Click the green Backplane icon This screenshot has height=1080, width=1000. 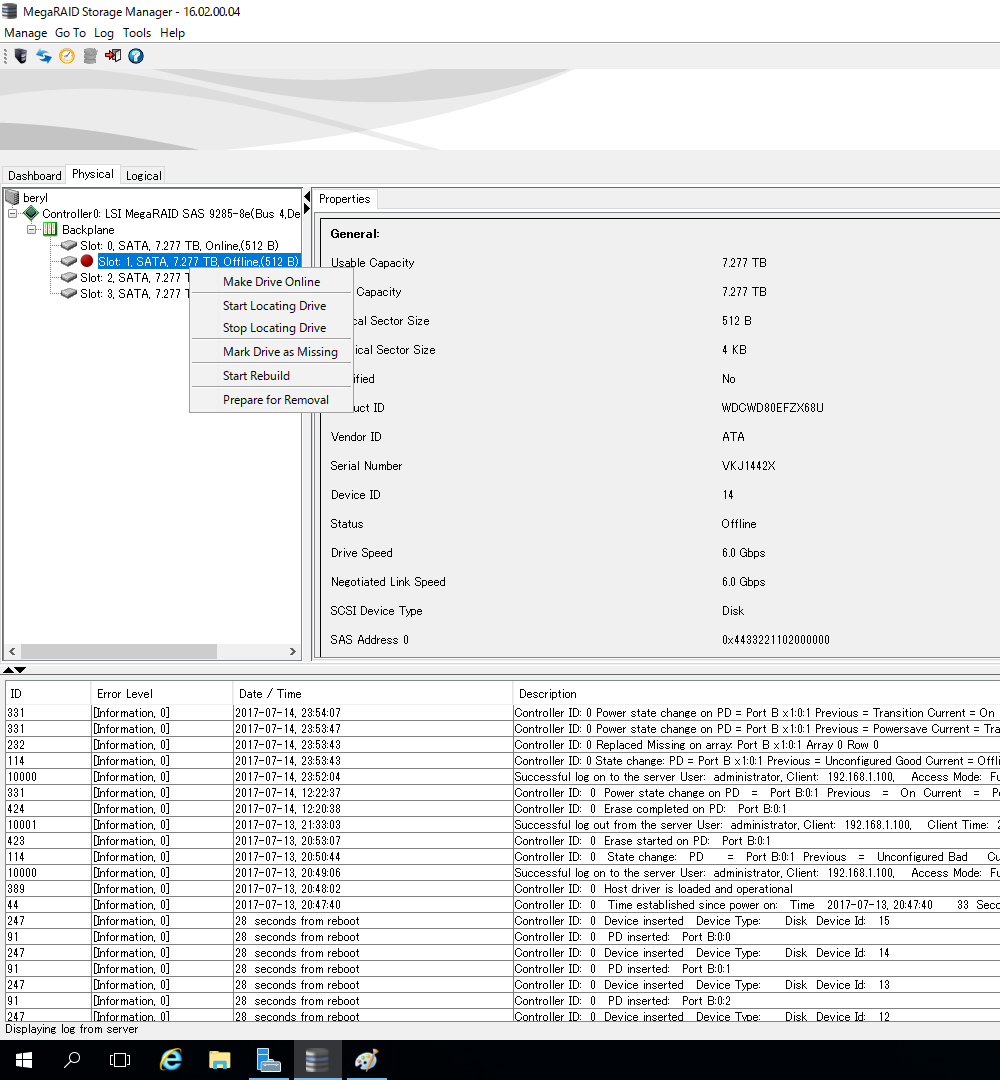point(50,229)
